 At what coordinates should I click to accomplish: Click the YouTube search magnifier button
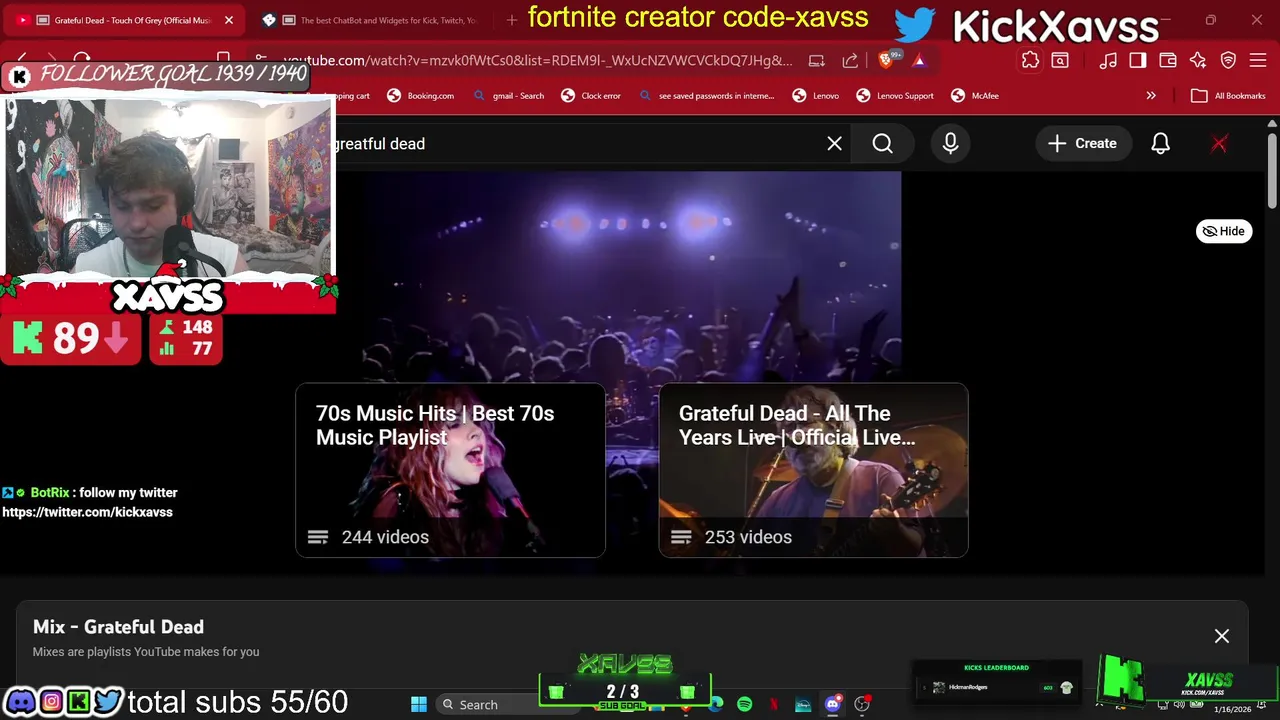882,144
